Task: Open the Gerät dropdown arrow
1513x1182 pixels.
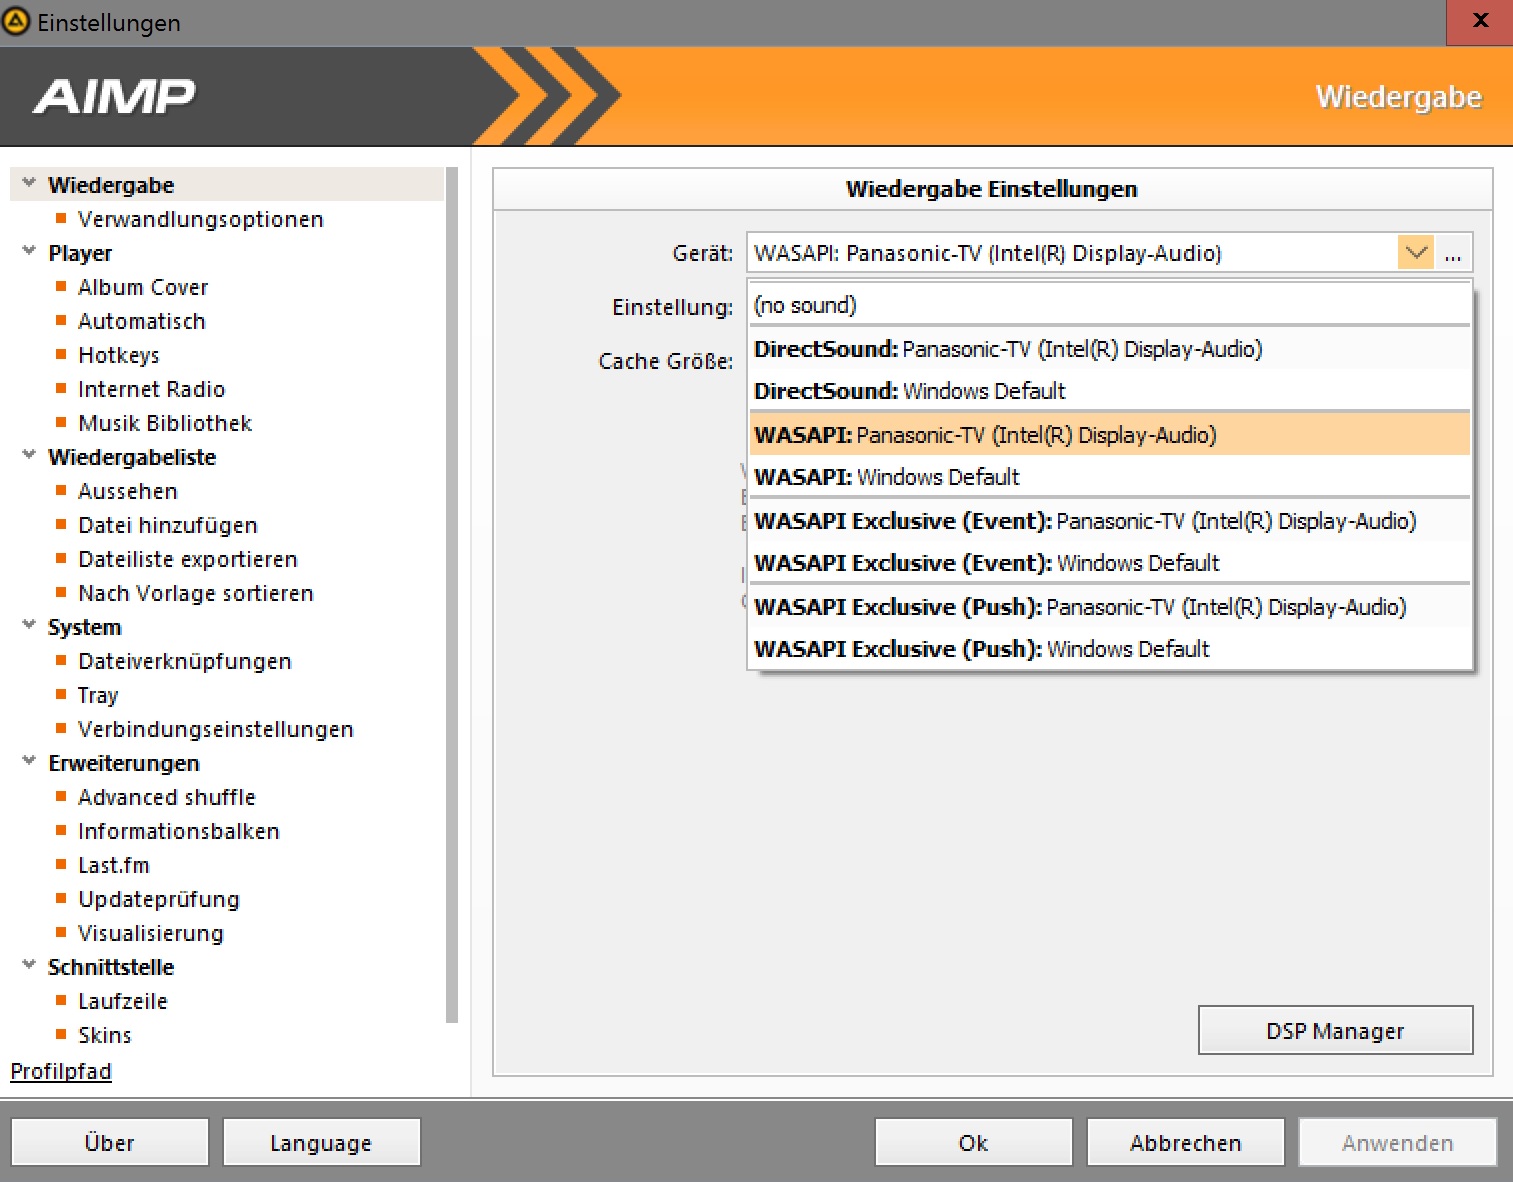Action: 1416,253
